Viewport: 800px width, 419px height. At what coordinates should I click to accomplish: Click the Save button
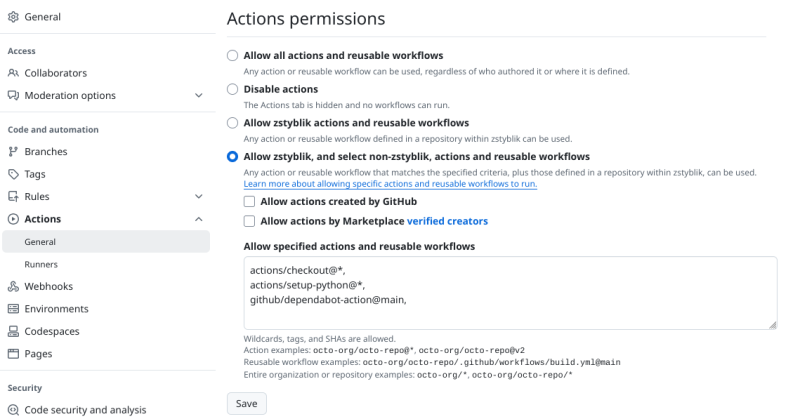pos(246,404)
